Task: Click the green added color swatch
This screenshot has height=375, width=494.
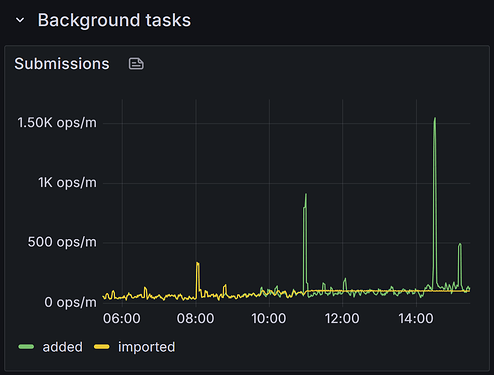Action: coord(26,347)
